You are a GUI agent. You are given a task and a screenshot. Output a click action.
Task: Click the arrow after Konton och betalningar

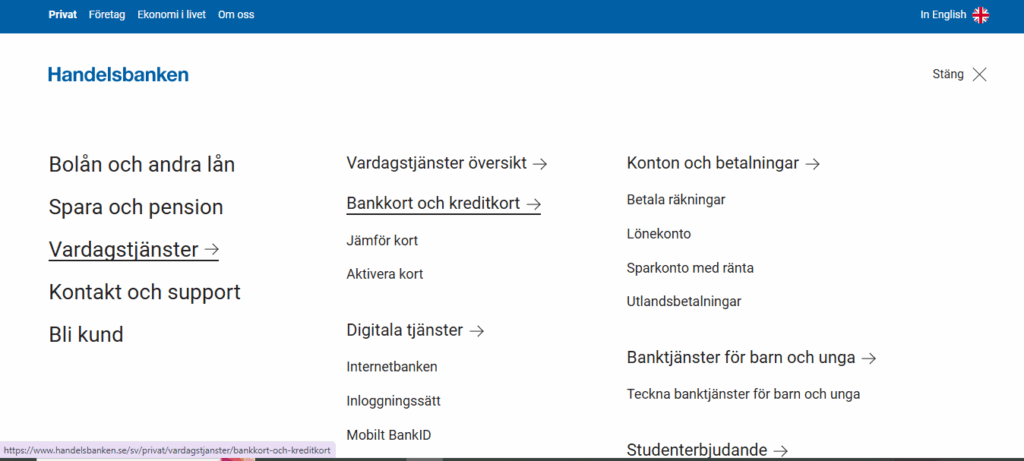(813, 163)
